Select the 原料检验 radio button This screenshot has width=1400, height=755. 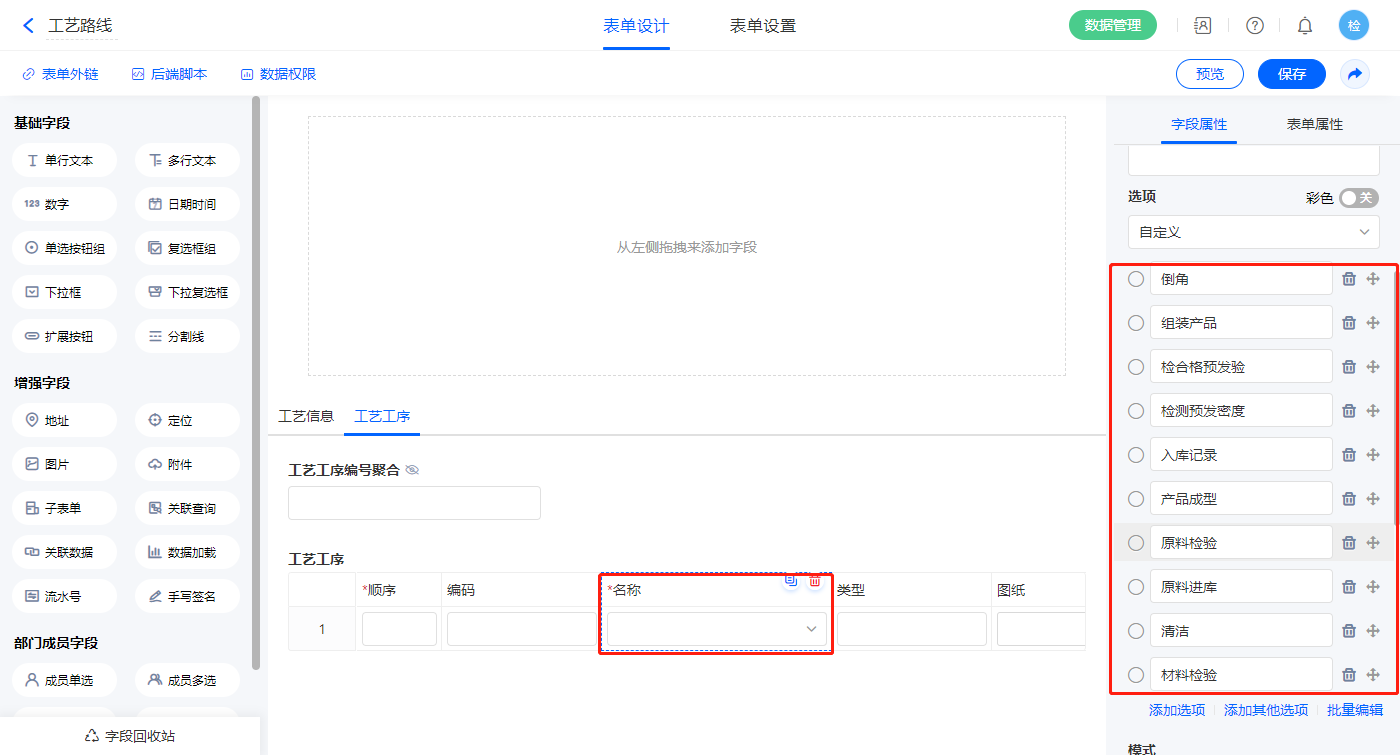1136,543
